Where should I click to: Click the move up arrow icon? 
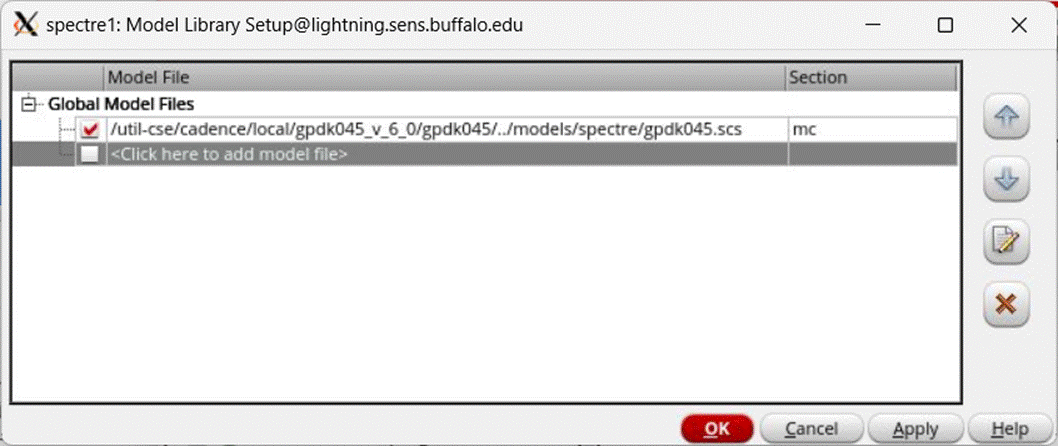[1007, 119]
